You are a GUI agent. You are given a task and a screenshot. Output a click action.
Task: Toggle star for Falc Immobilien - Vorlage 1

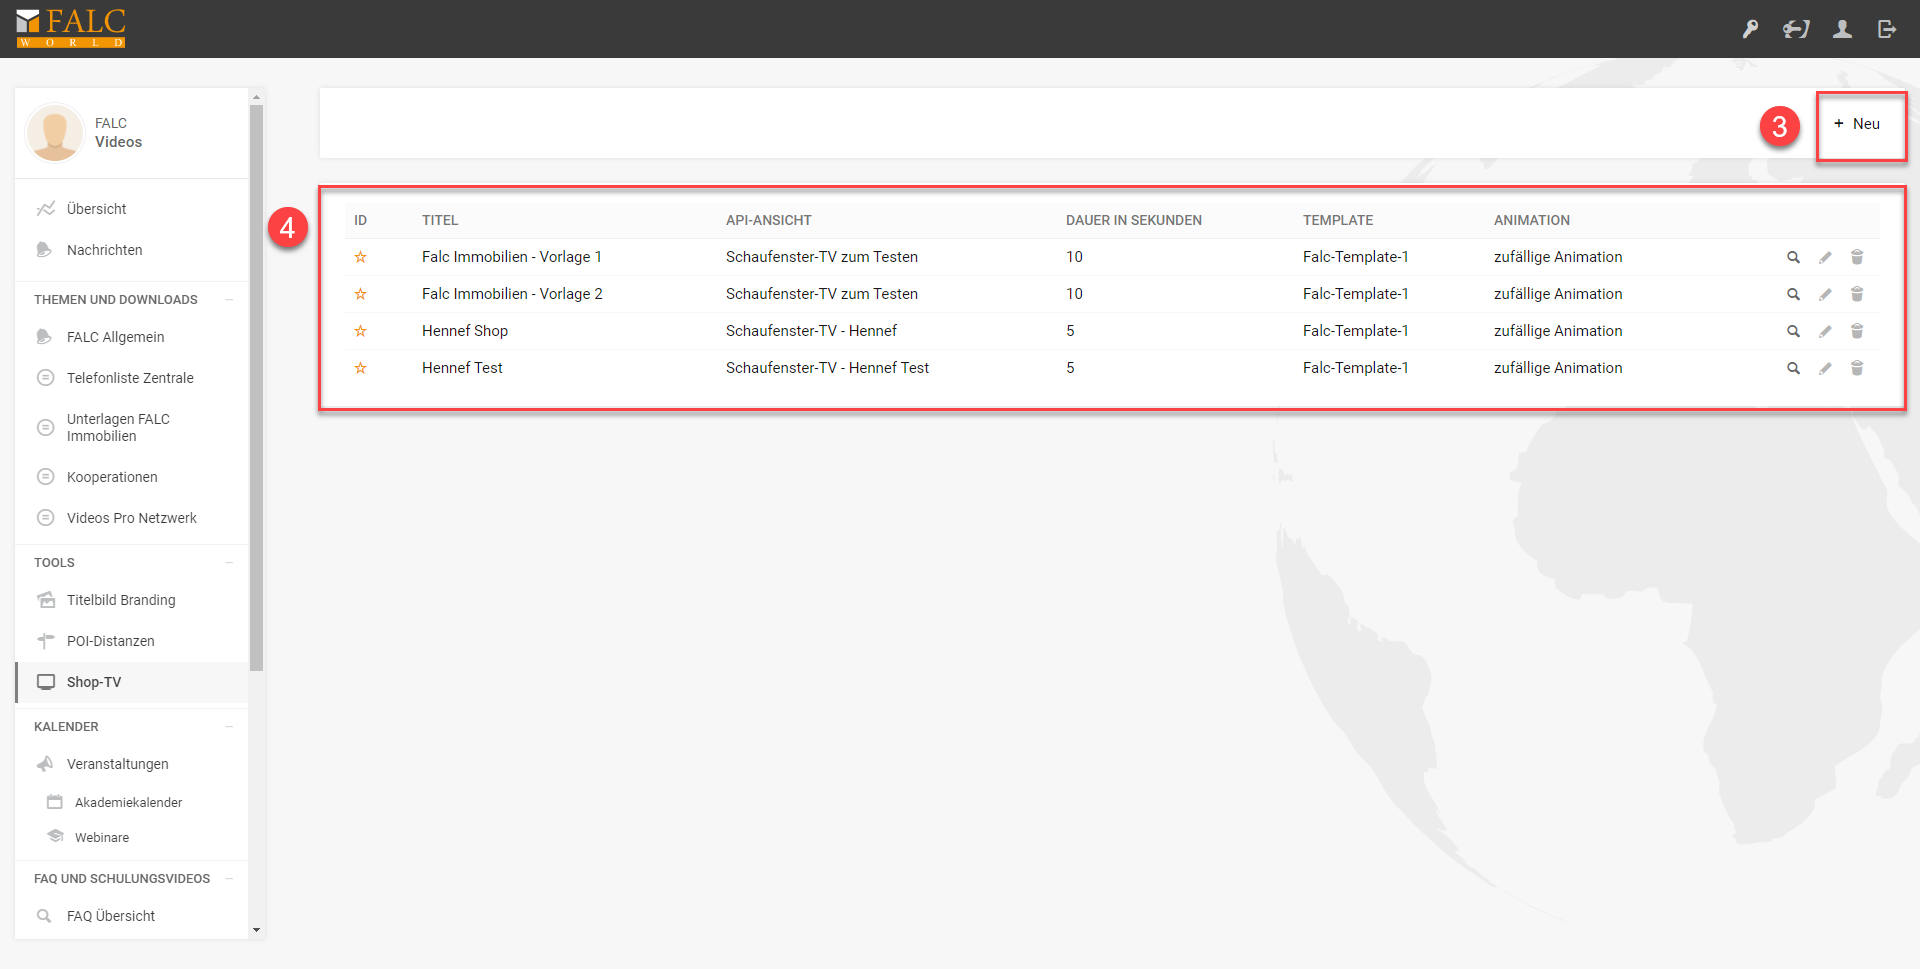(x=360, y=257)
